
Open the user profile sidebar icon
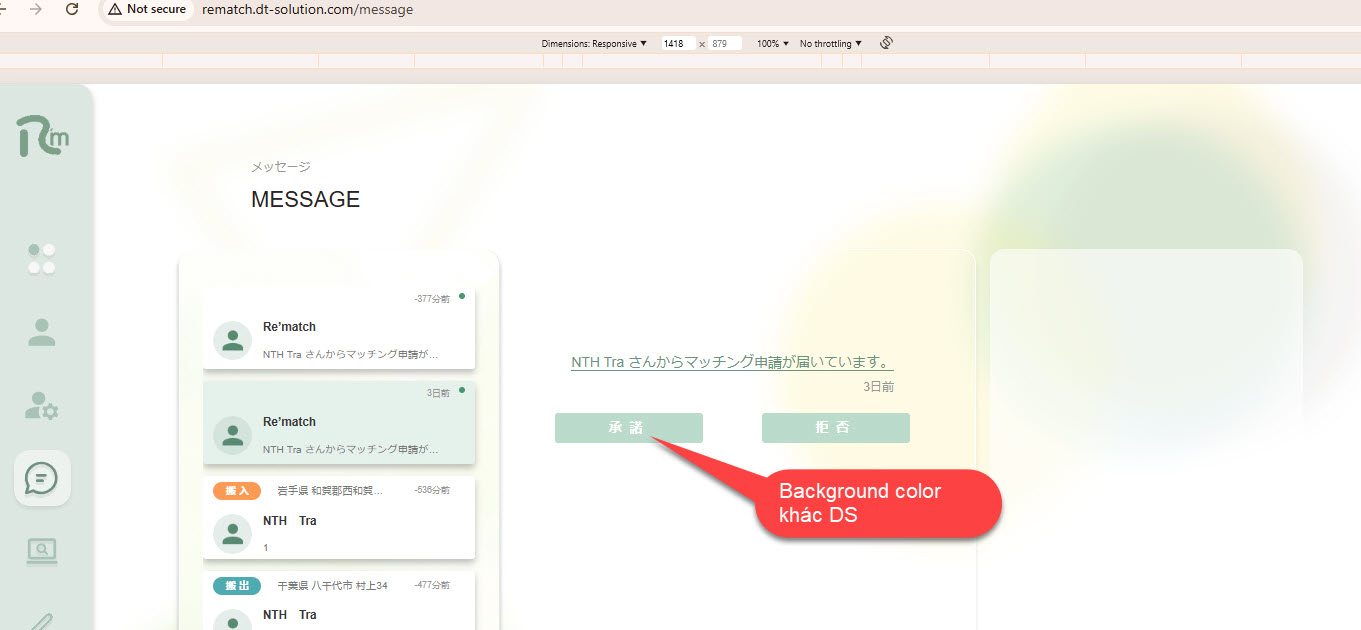[x=42, y=332]
